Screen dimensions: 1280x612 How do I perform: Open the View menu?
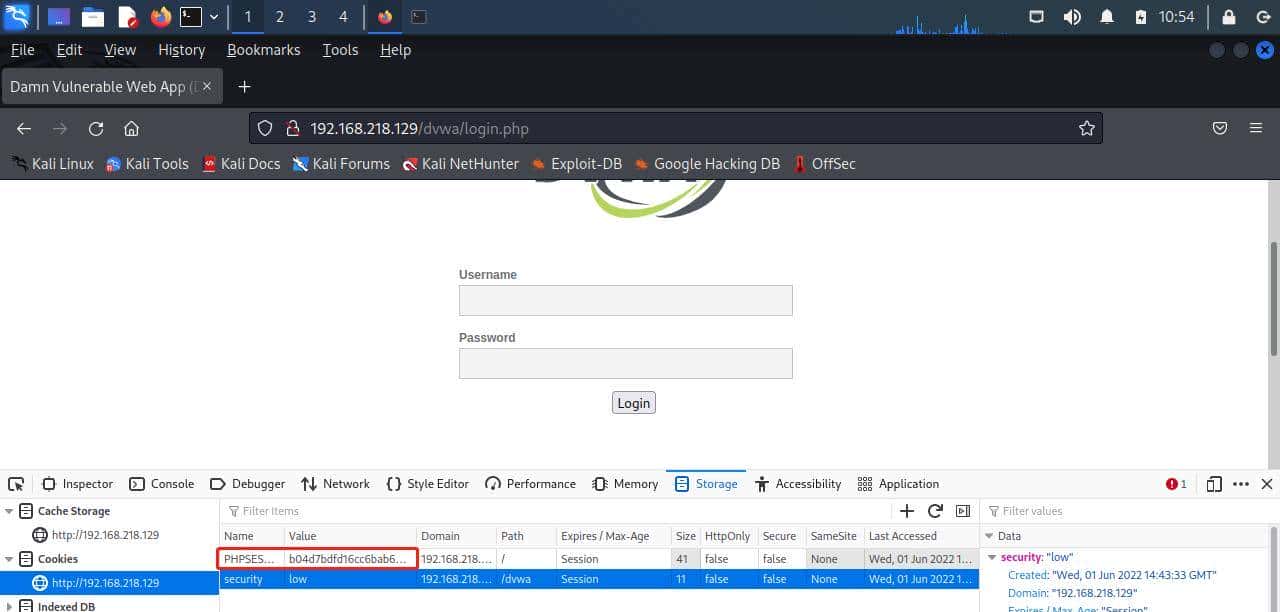coord(120,50)
